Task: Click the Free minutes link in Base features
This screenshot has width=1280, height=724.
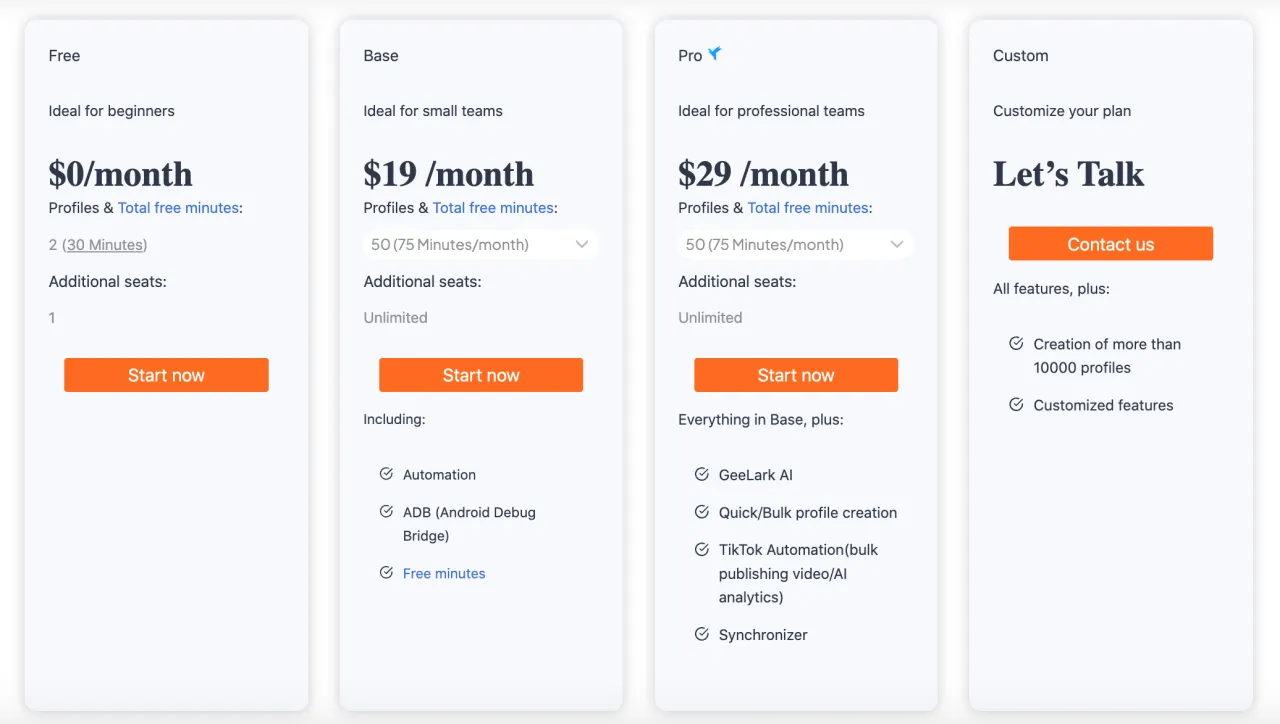Action: [444, 573]
